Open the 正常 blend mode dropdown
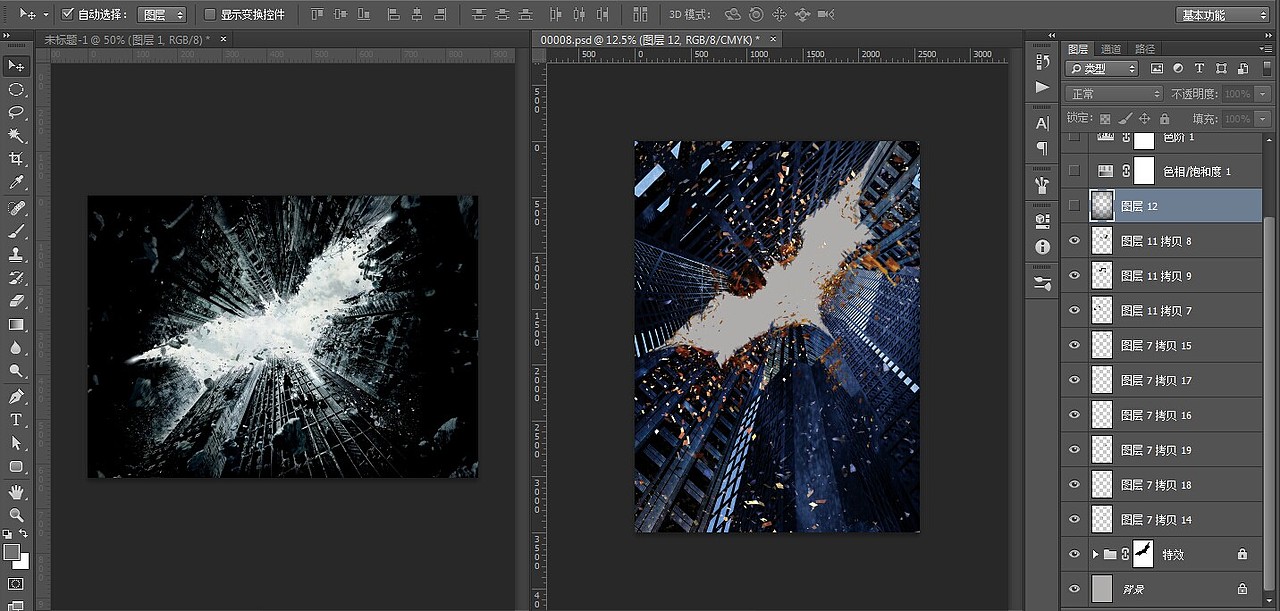Viewport: 1280px width, 611px height. tap(1114, 93)
